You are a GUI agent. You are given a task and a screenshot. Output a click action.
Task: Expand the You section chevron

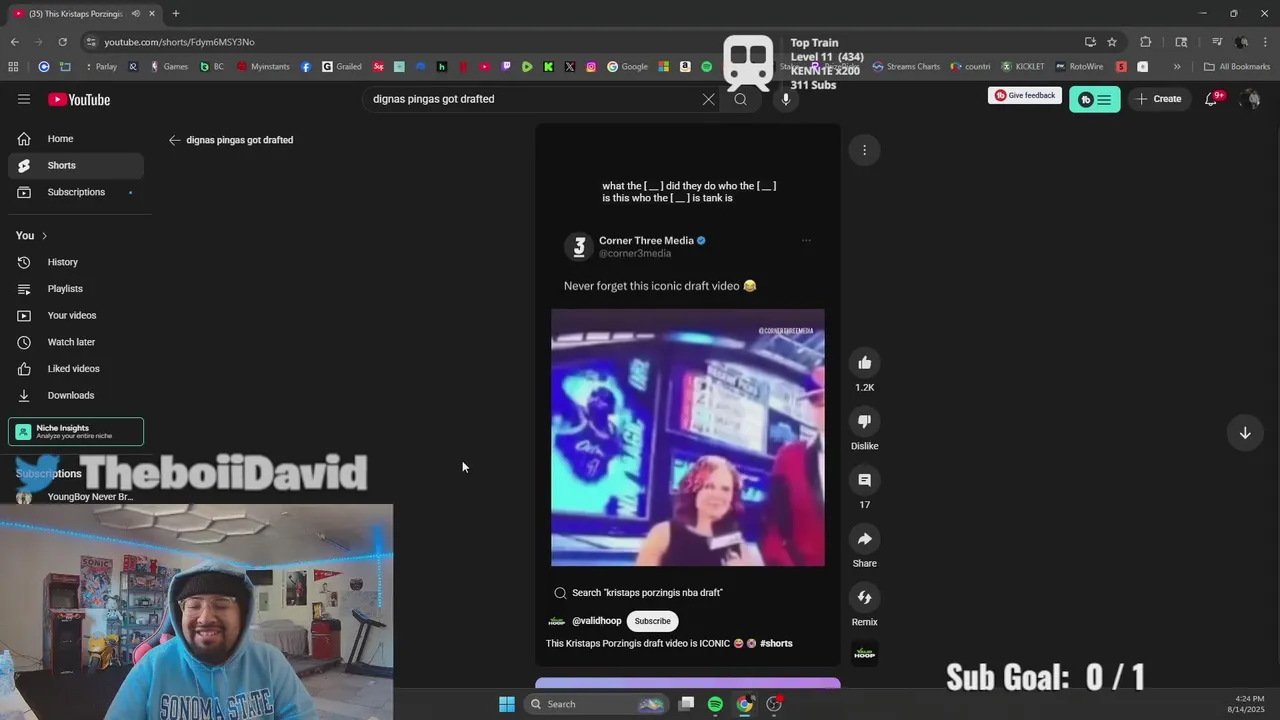point(44,236)
